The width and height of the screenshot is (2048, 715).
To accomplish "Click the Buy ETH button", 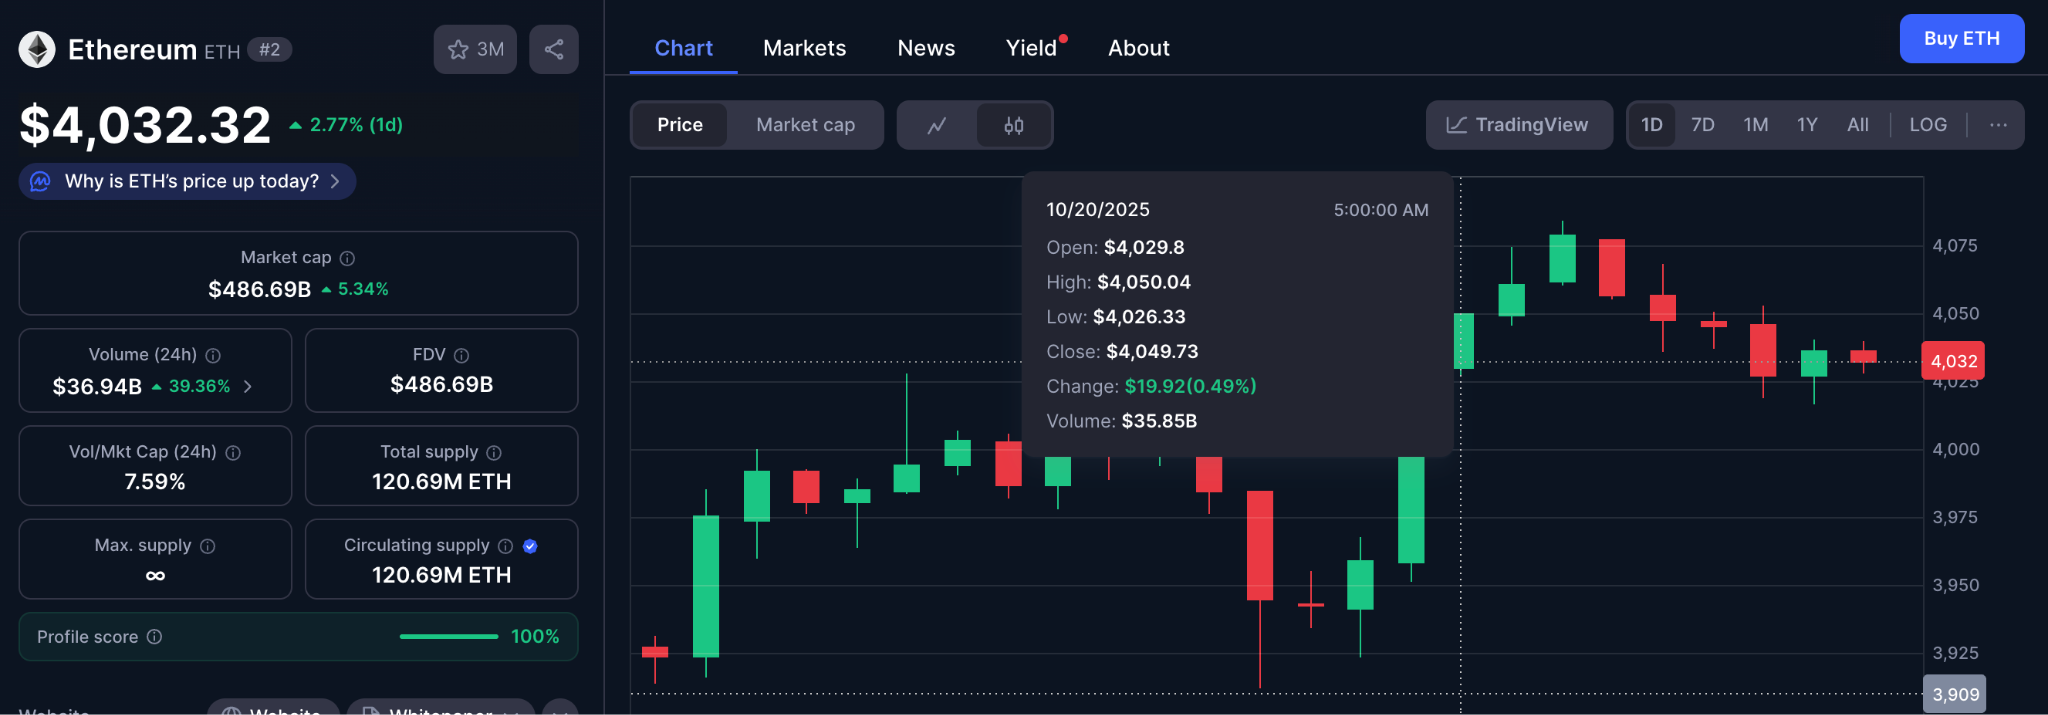I will pyautogui.click(x=1961, y=39).
